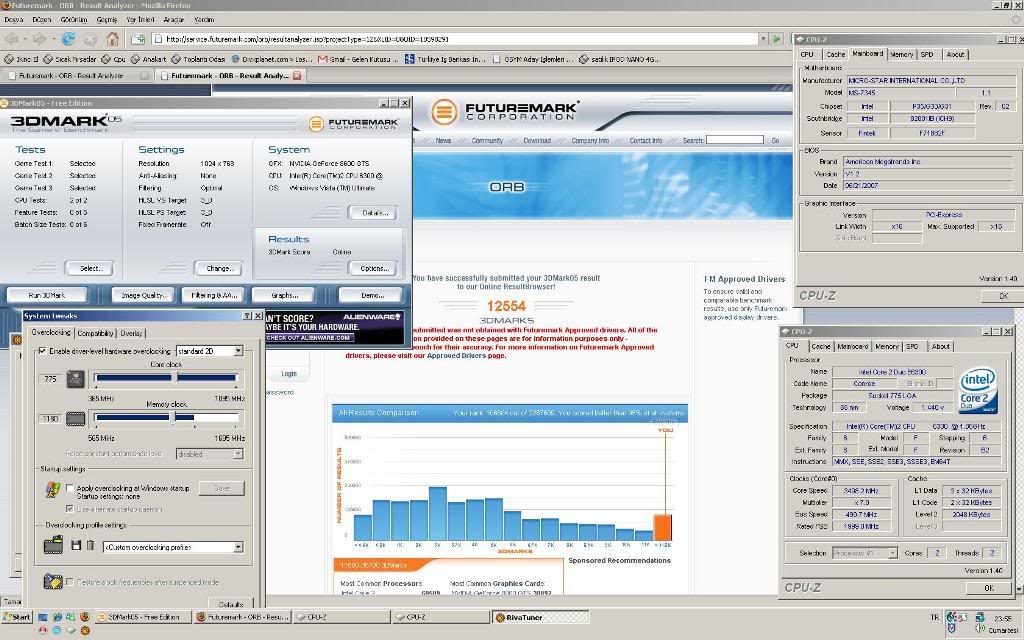
Task: Click the Demo button in 3DMark05
Action: pyautogui.click(x=372, y=295)
